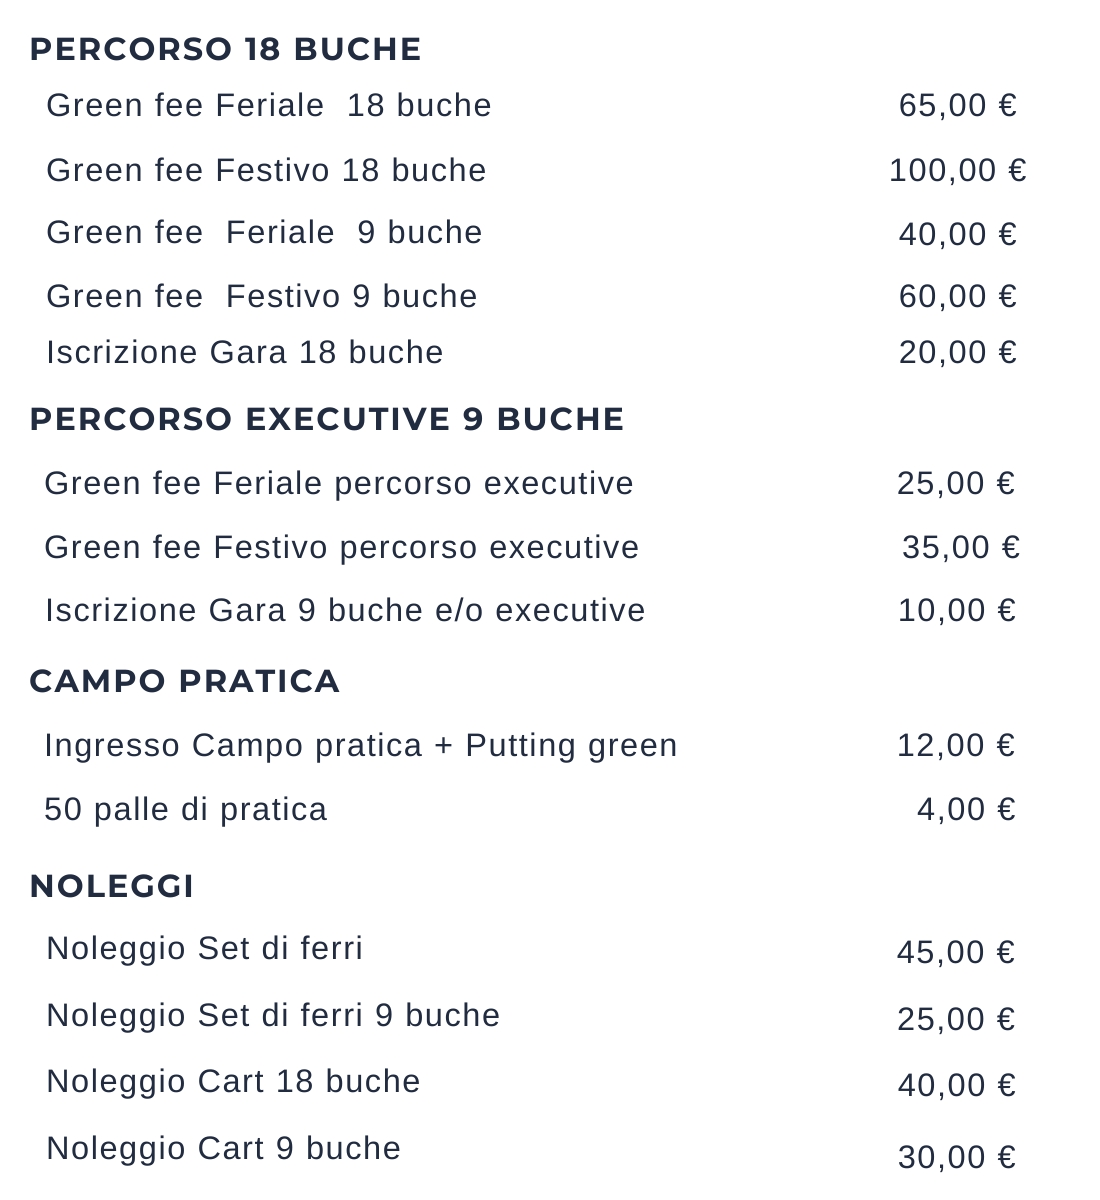
Task: Click Noleggio Cart 9 buche
Action: tap(223, 1148)
